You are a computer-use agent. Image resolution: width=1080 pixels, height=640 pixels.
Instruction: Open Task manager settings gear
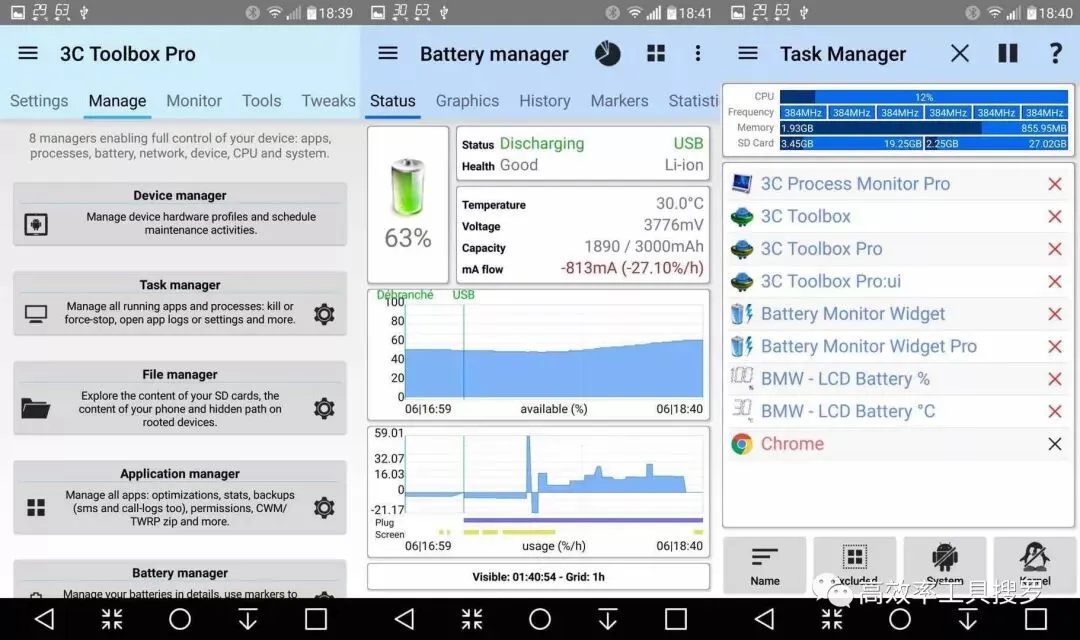[324, 314]
